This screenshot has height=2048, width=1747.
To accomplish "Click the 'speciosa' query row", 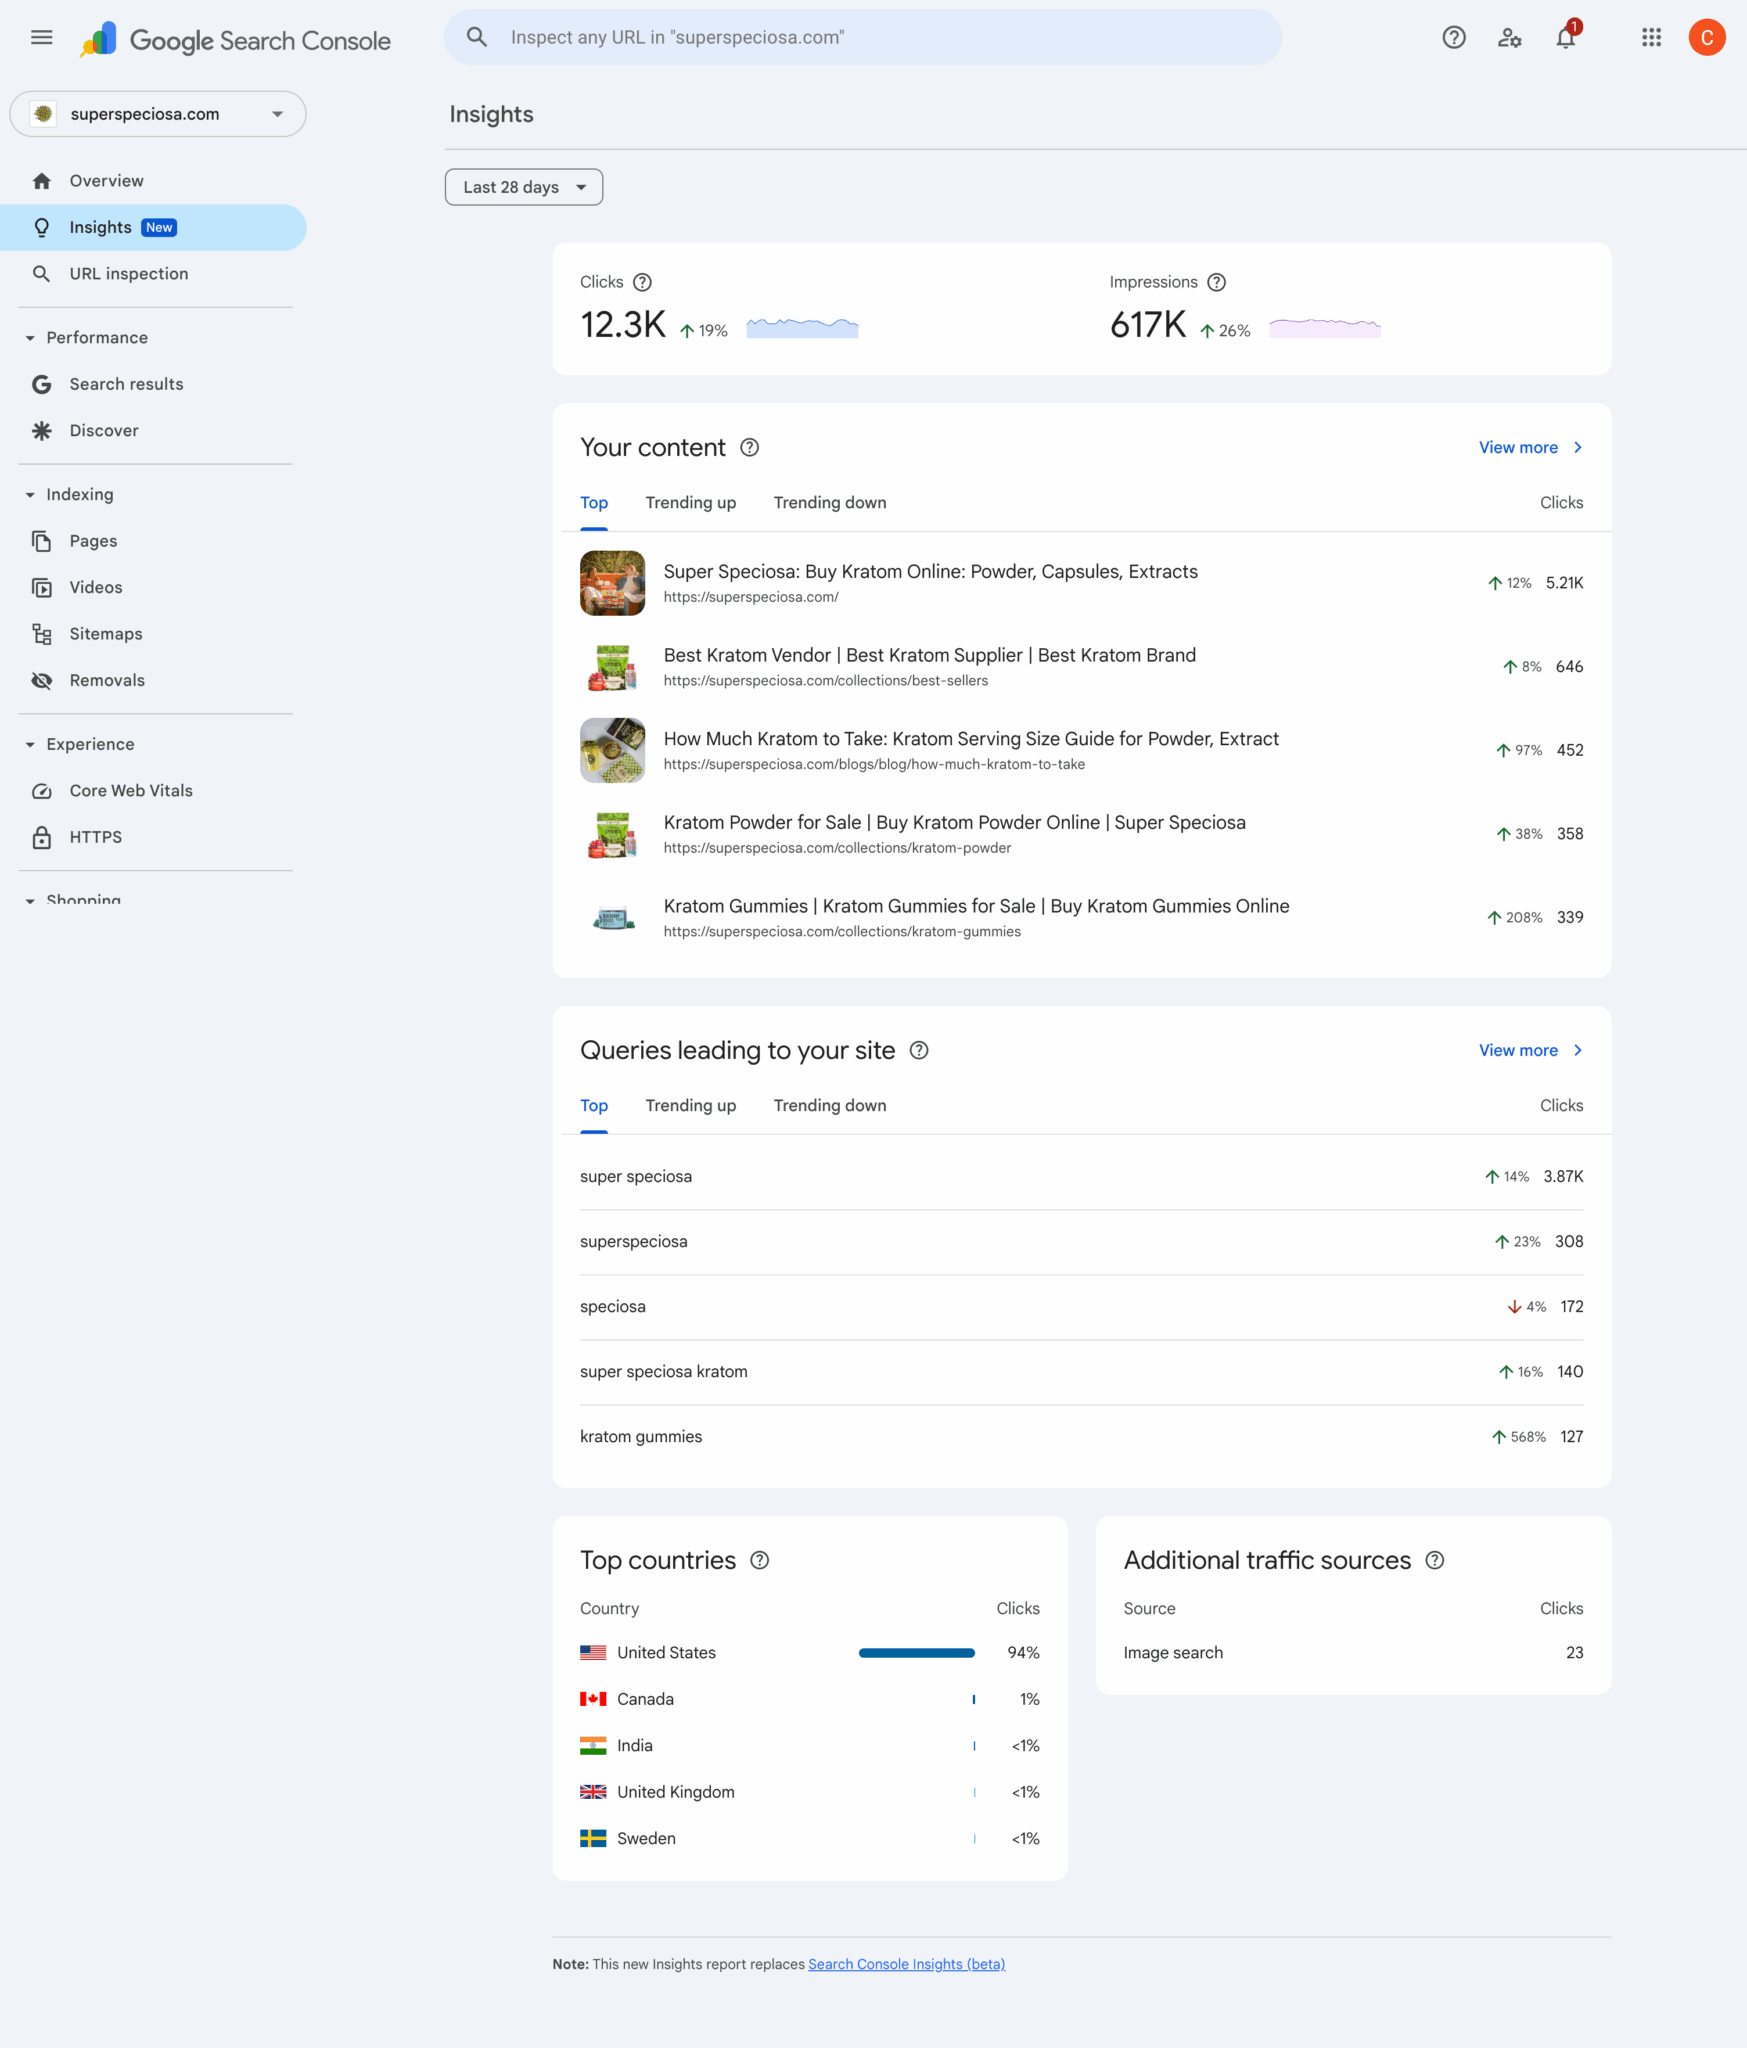I will pyautogui.click(x=1081, y=1307).
